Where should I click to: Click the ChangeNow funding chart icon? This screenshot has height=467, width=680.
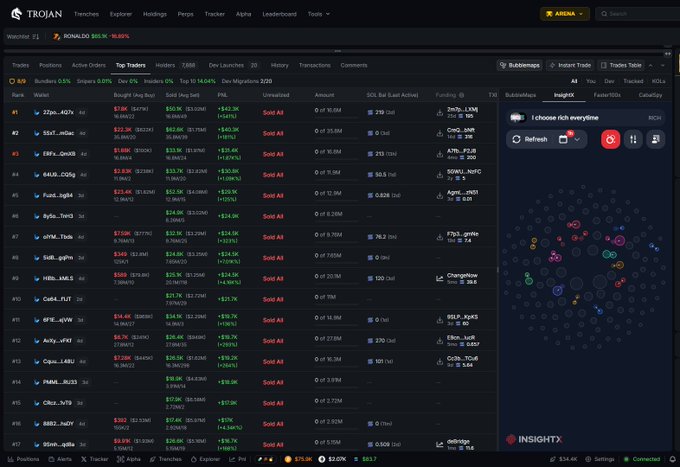[440, 279]
